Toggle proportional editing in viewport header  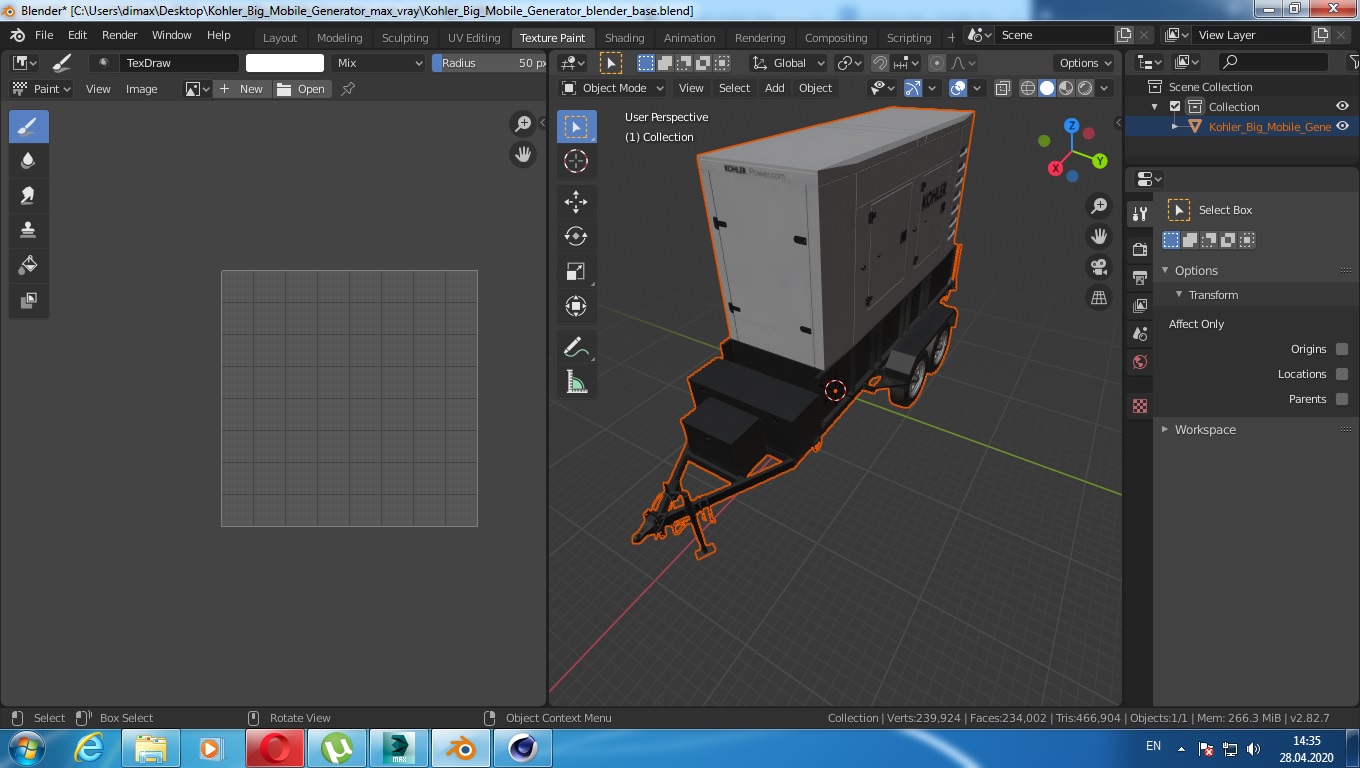pyautogui.click(x=936, y=63)
